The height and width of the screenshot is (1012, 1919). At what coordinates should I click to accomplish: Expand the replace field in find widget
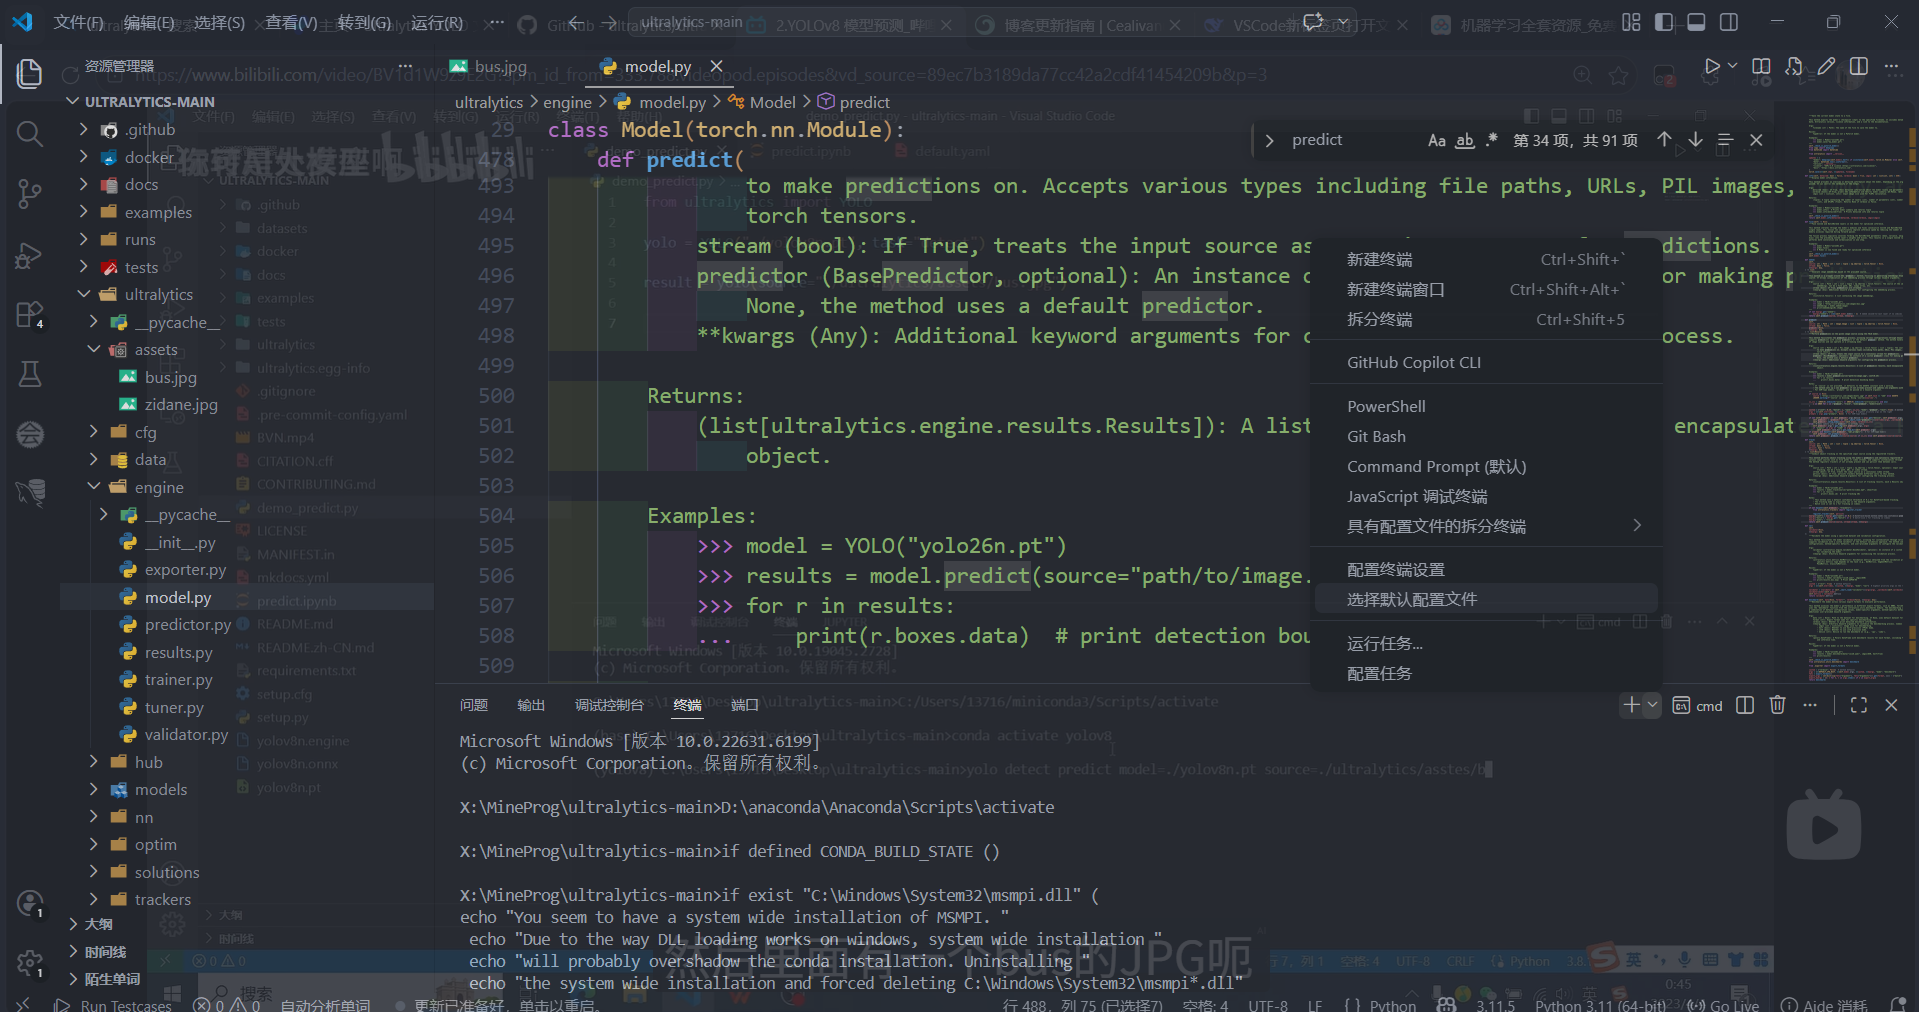coord(1270,140)
